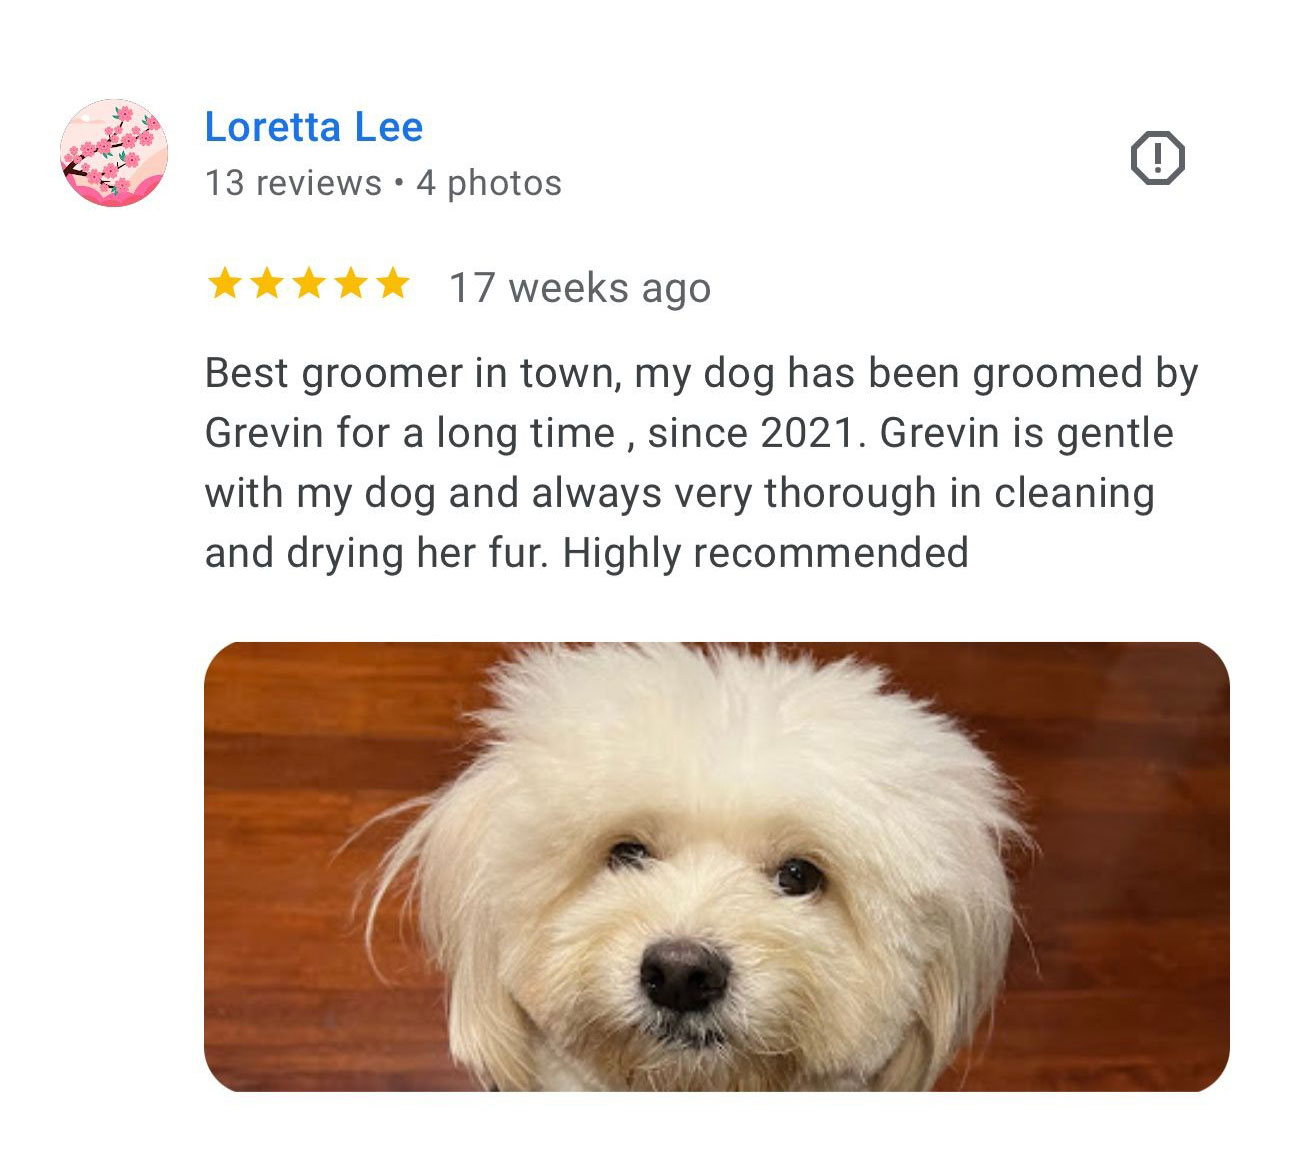View the reviewer's 13 reviews
Viewport: 1290px width, 1163px height.
point(293,183)
